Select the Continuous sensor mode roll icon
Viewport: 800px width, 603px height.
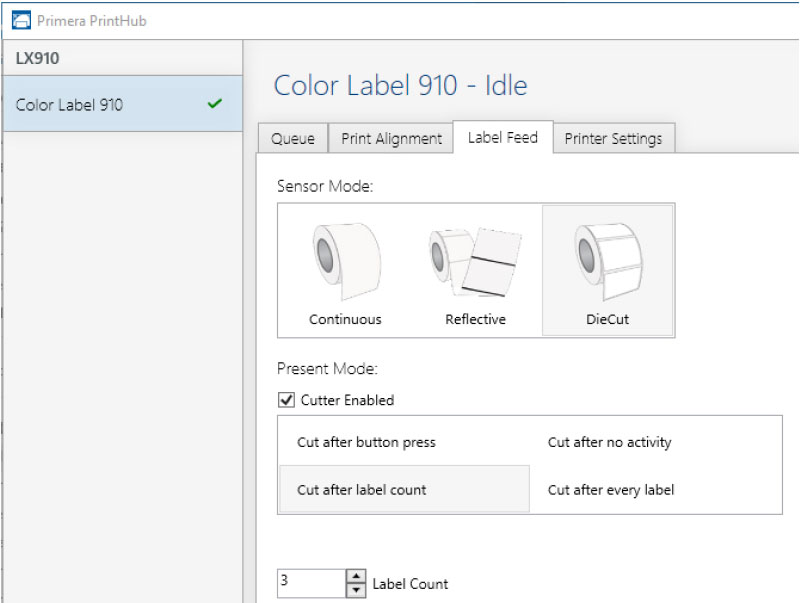[x=346, y=261]
